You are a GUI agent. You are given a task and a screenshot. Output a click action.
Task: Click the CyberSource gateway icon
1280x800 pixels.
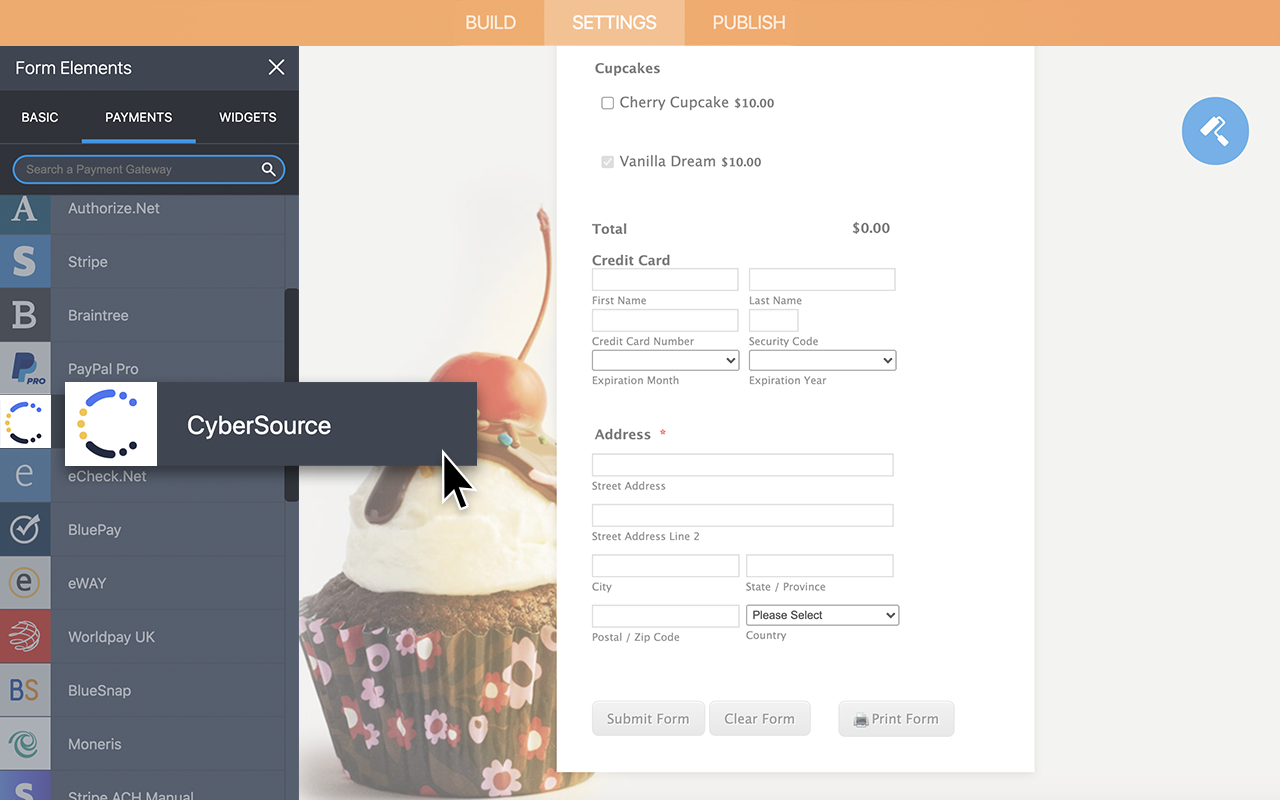coord(25,421)
